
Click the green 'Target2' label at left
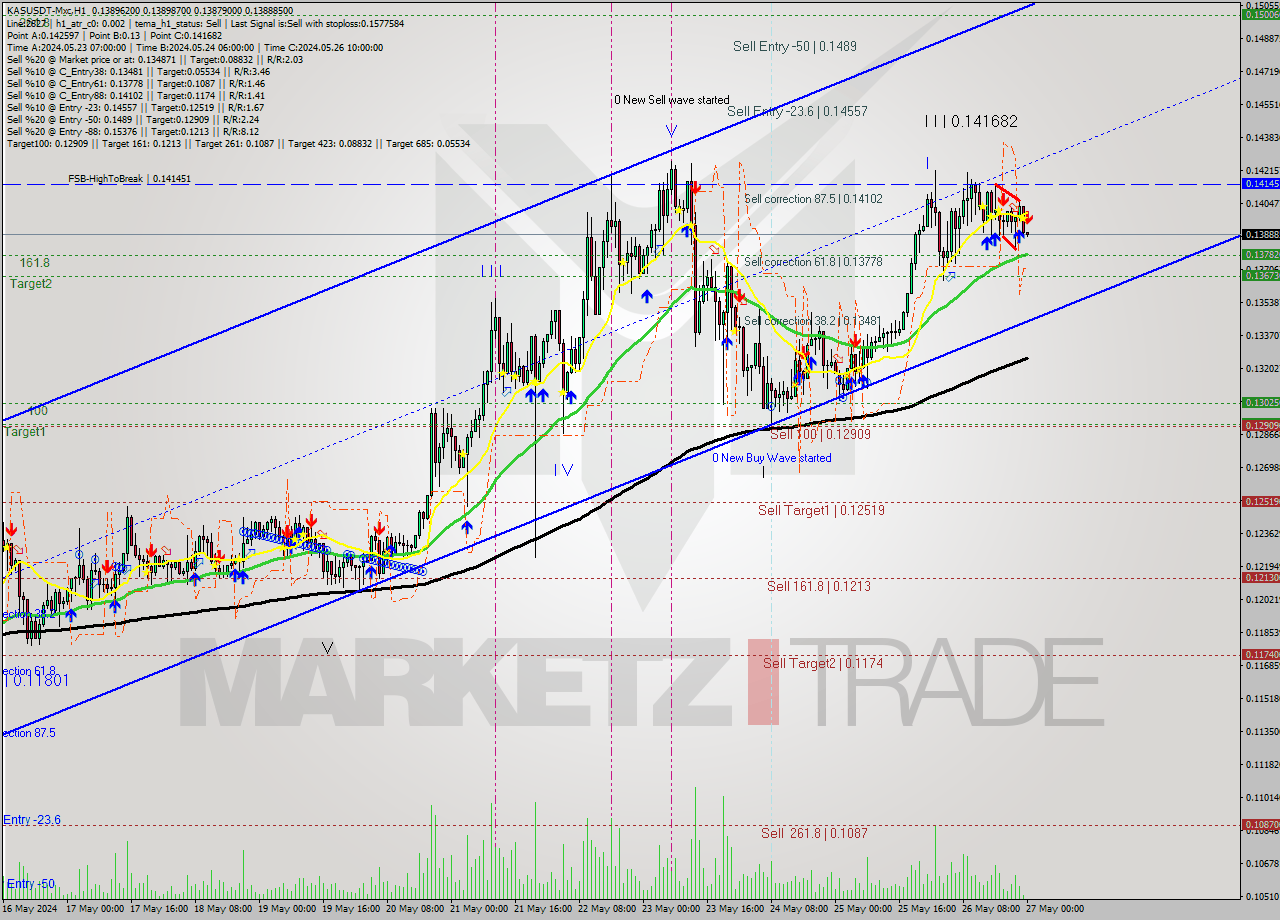click(x=31, y=284)
